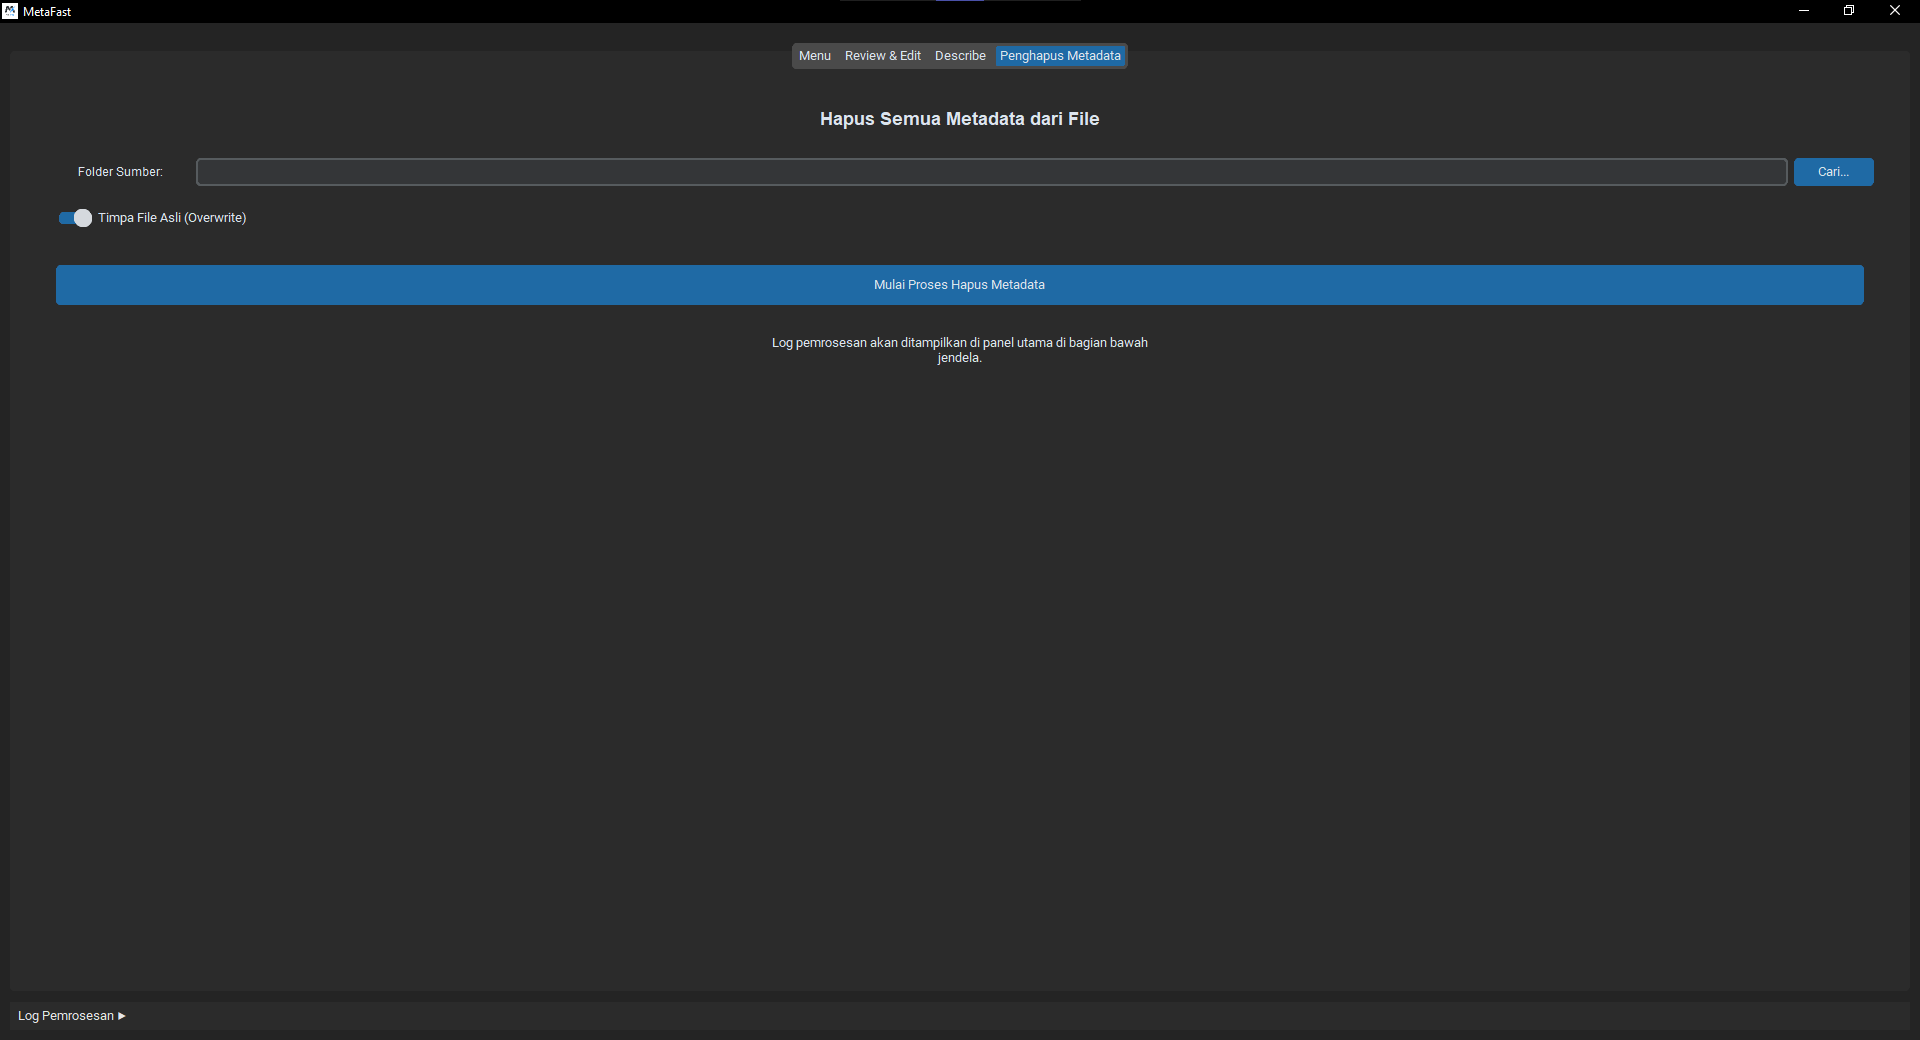This screenshot has width=1920, height=1040.
Task: Show the processing log at window bottom
Action: (71, 1015)
